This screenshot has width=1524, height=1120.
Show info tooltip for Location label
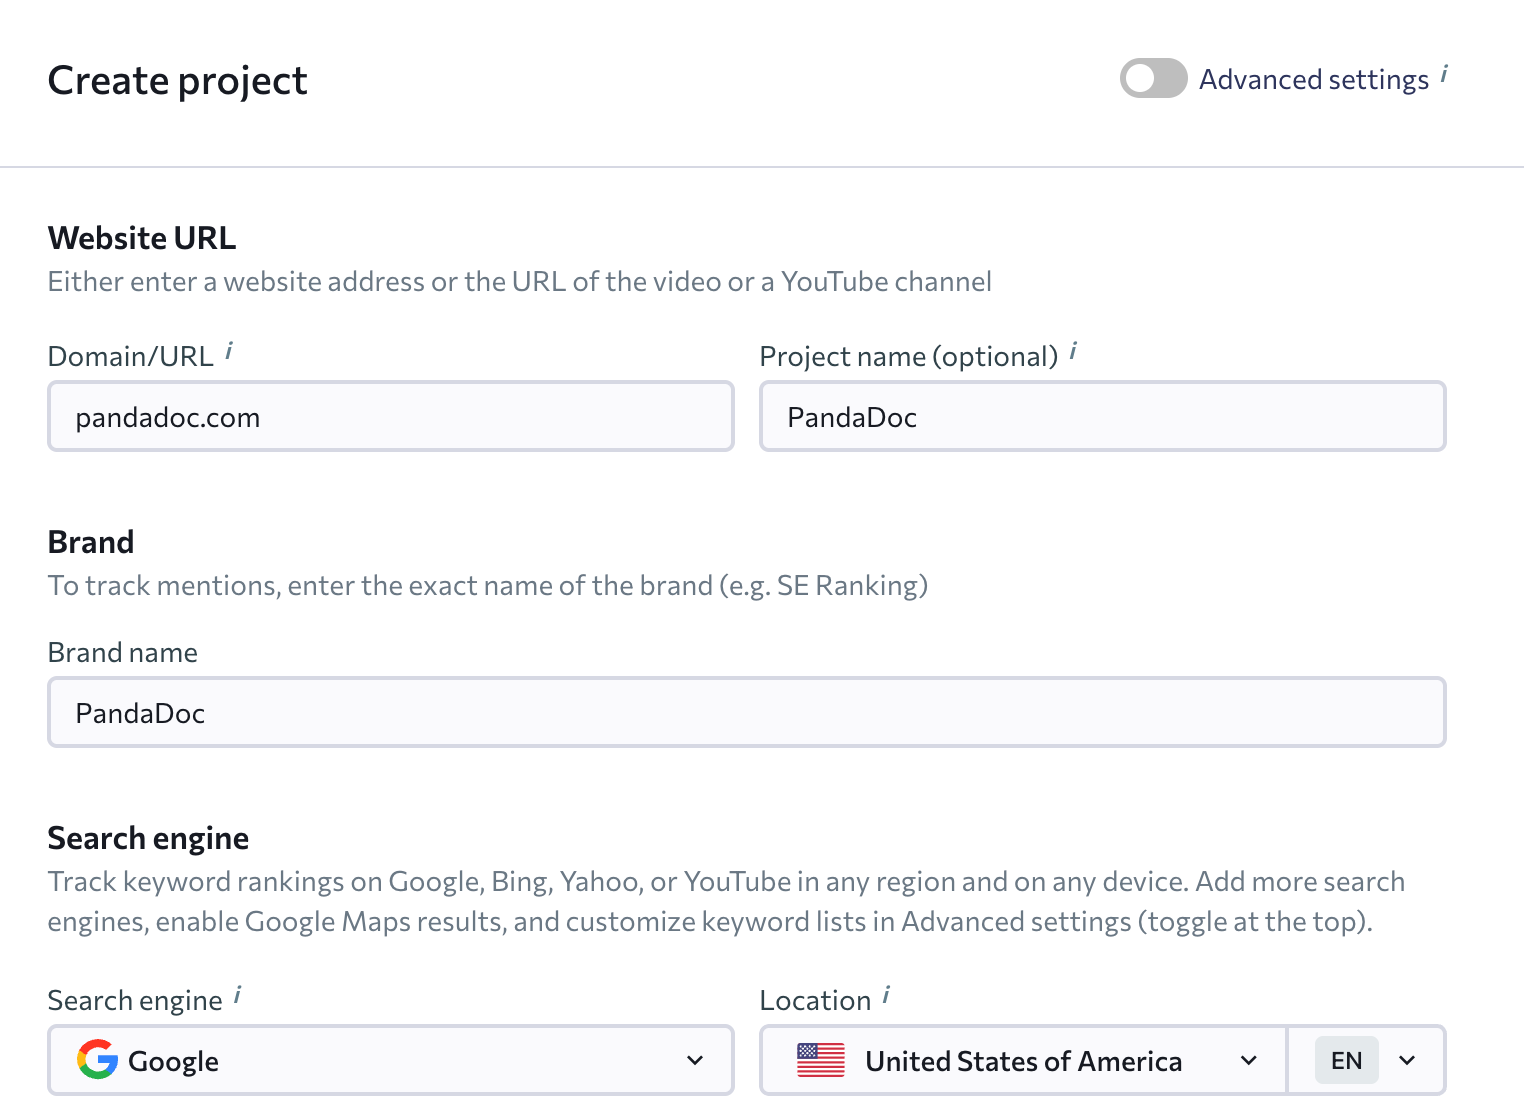pyautogui.click(x=886, y=995)
